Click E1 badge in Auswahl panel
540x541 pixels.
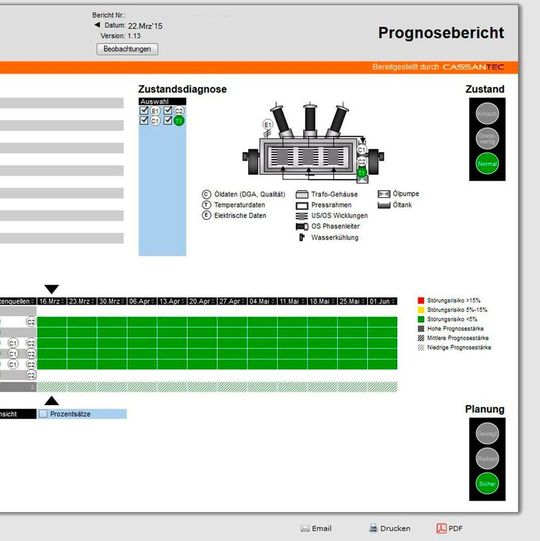pos(155,111)
